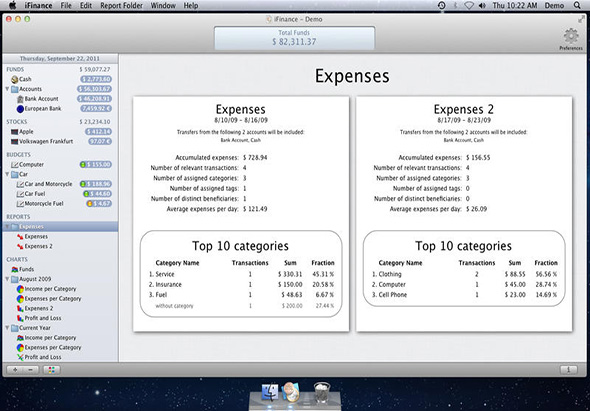Click the Car and Motorcycle budget icon

[20, 184]
